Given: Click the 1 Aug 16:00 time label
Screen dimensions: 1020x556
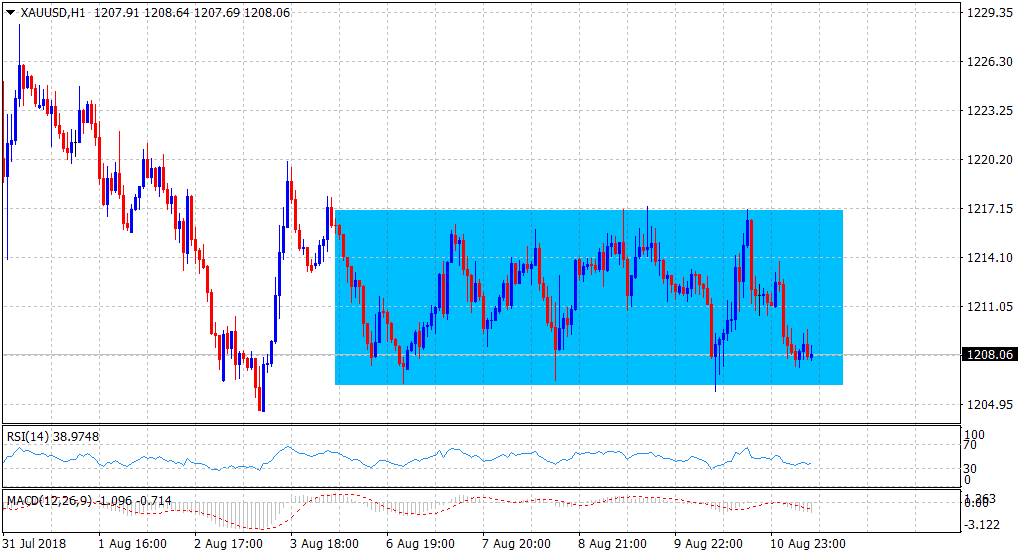Looking at the screenshot, I should 132,544.
